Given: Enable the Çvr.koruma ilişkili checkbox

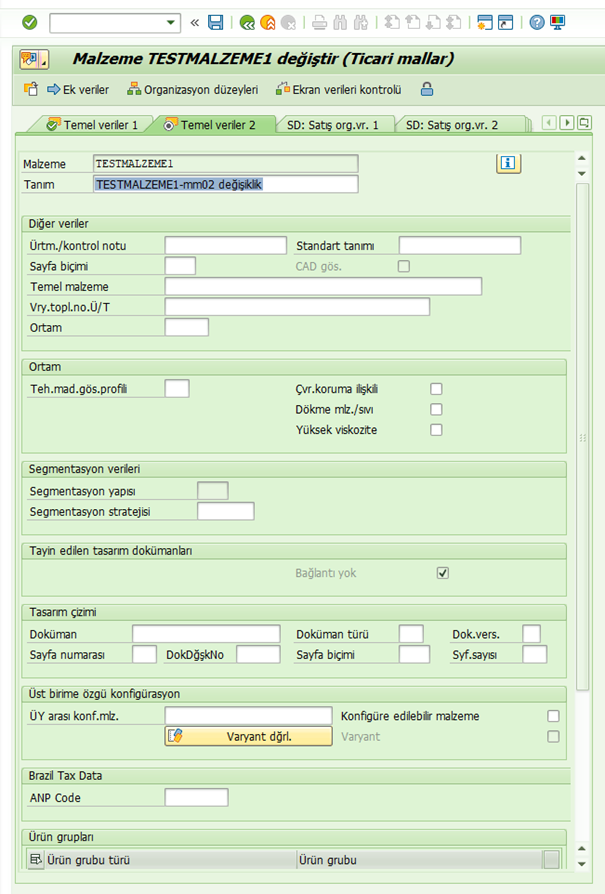Looking at the screenshot, I should (436, 389).
